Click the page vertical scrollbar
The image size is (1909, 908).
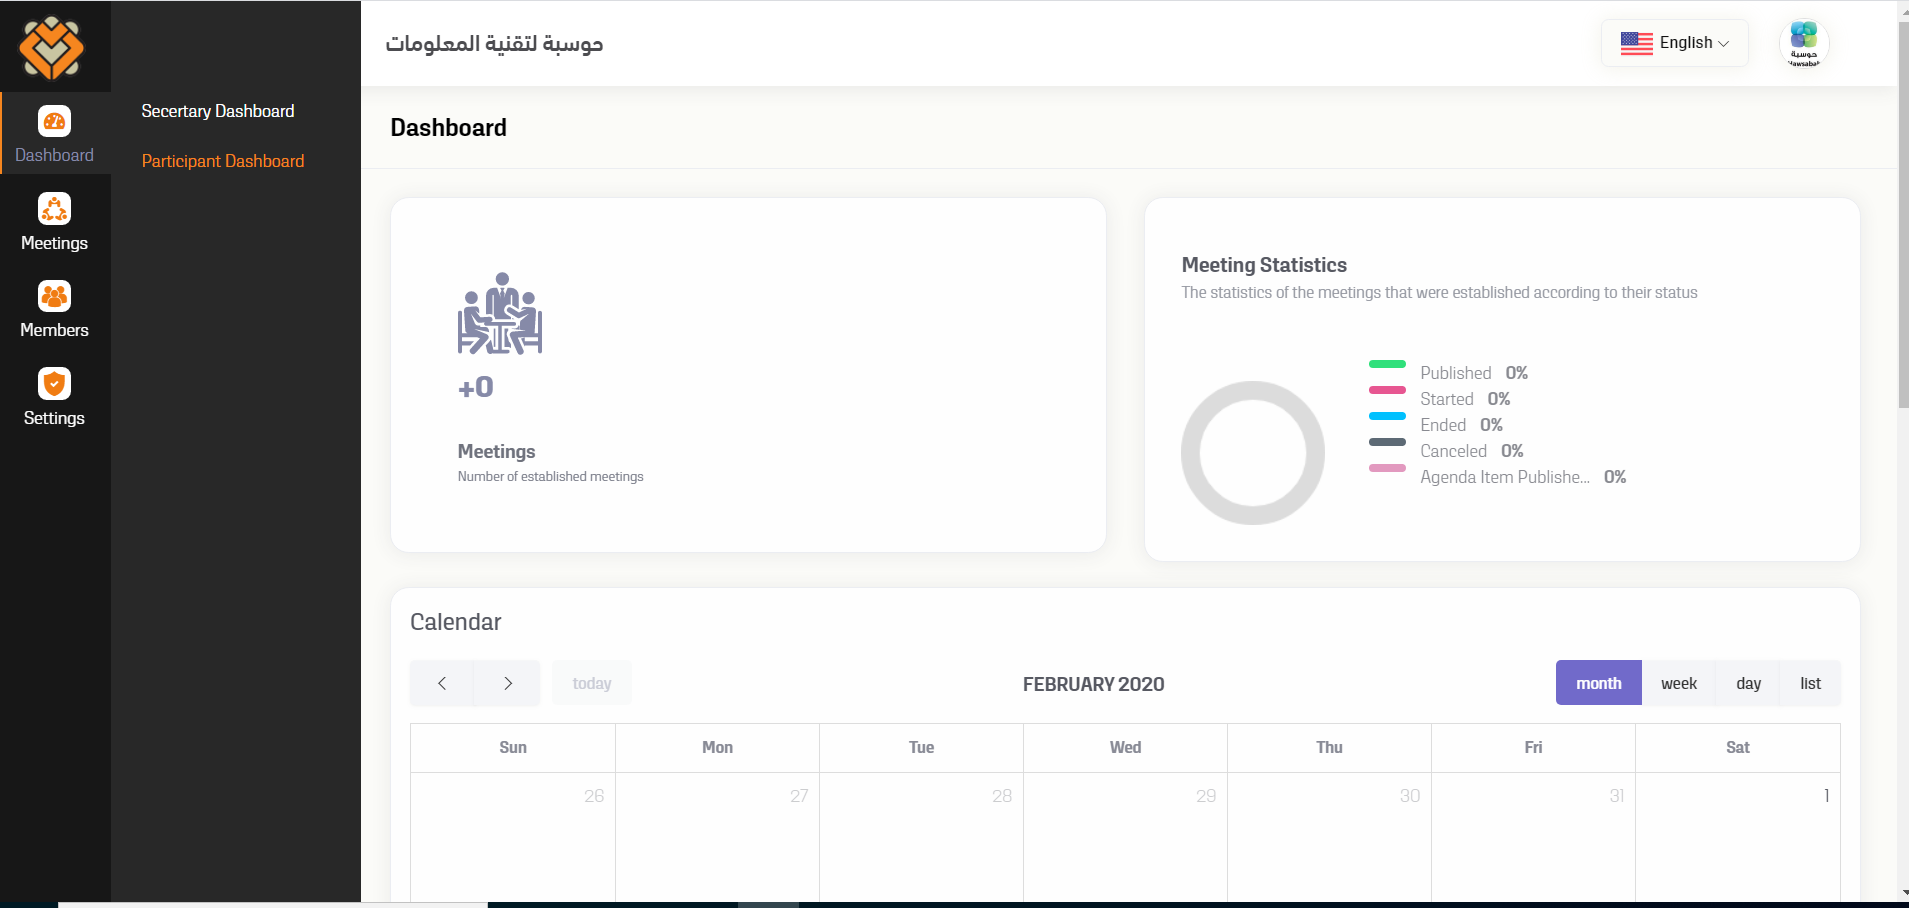[x=1903, y=214]
